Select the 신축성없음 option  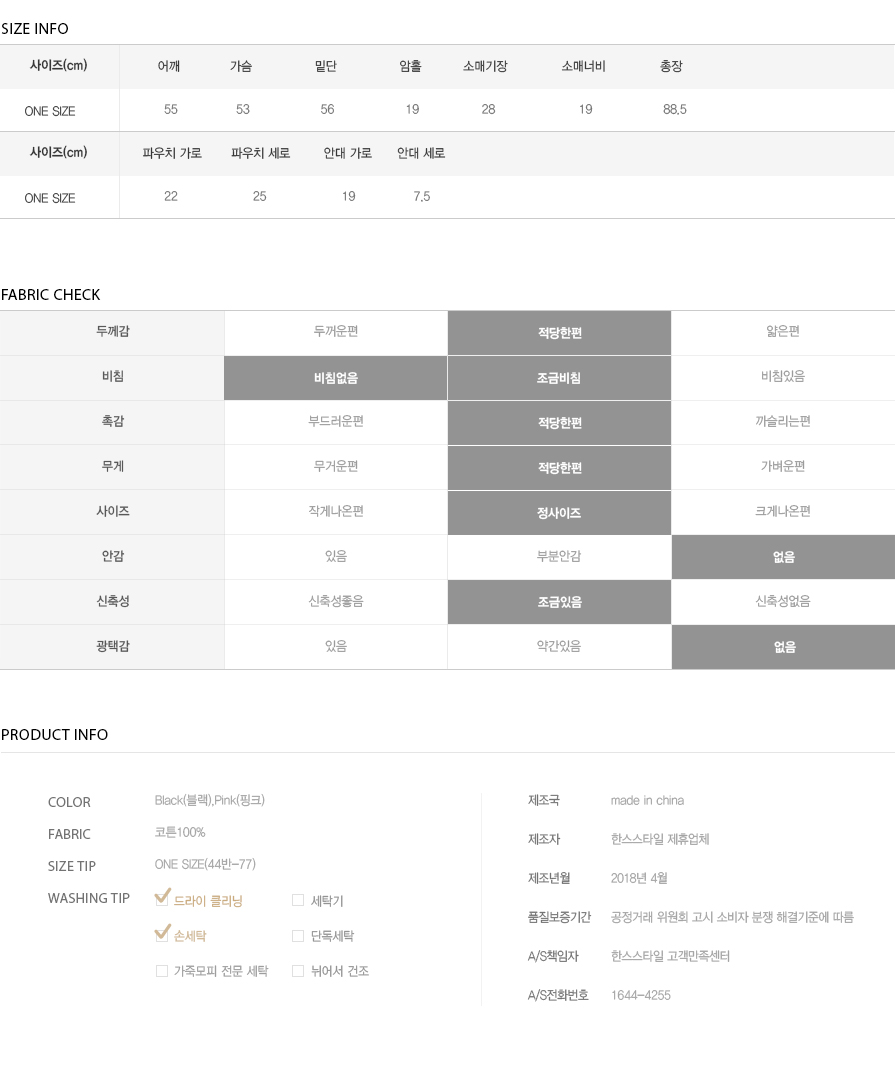pyautogui.click(x=783, y=601)
